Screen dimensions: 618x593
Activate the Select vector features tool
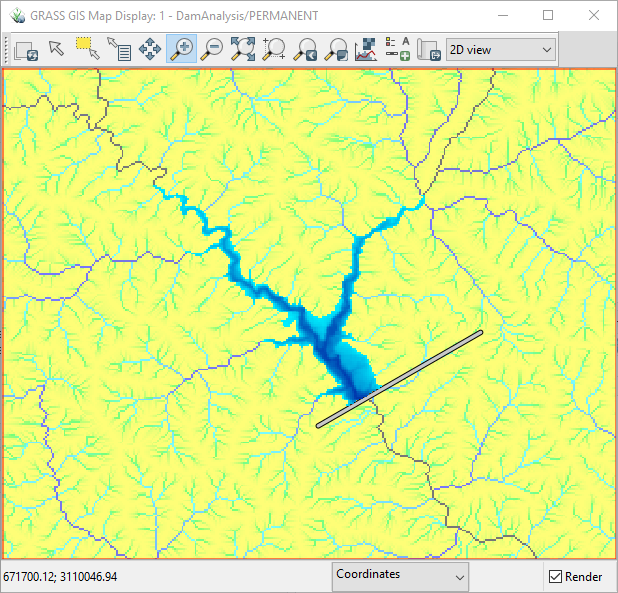click(86, 48)
